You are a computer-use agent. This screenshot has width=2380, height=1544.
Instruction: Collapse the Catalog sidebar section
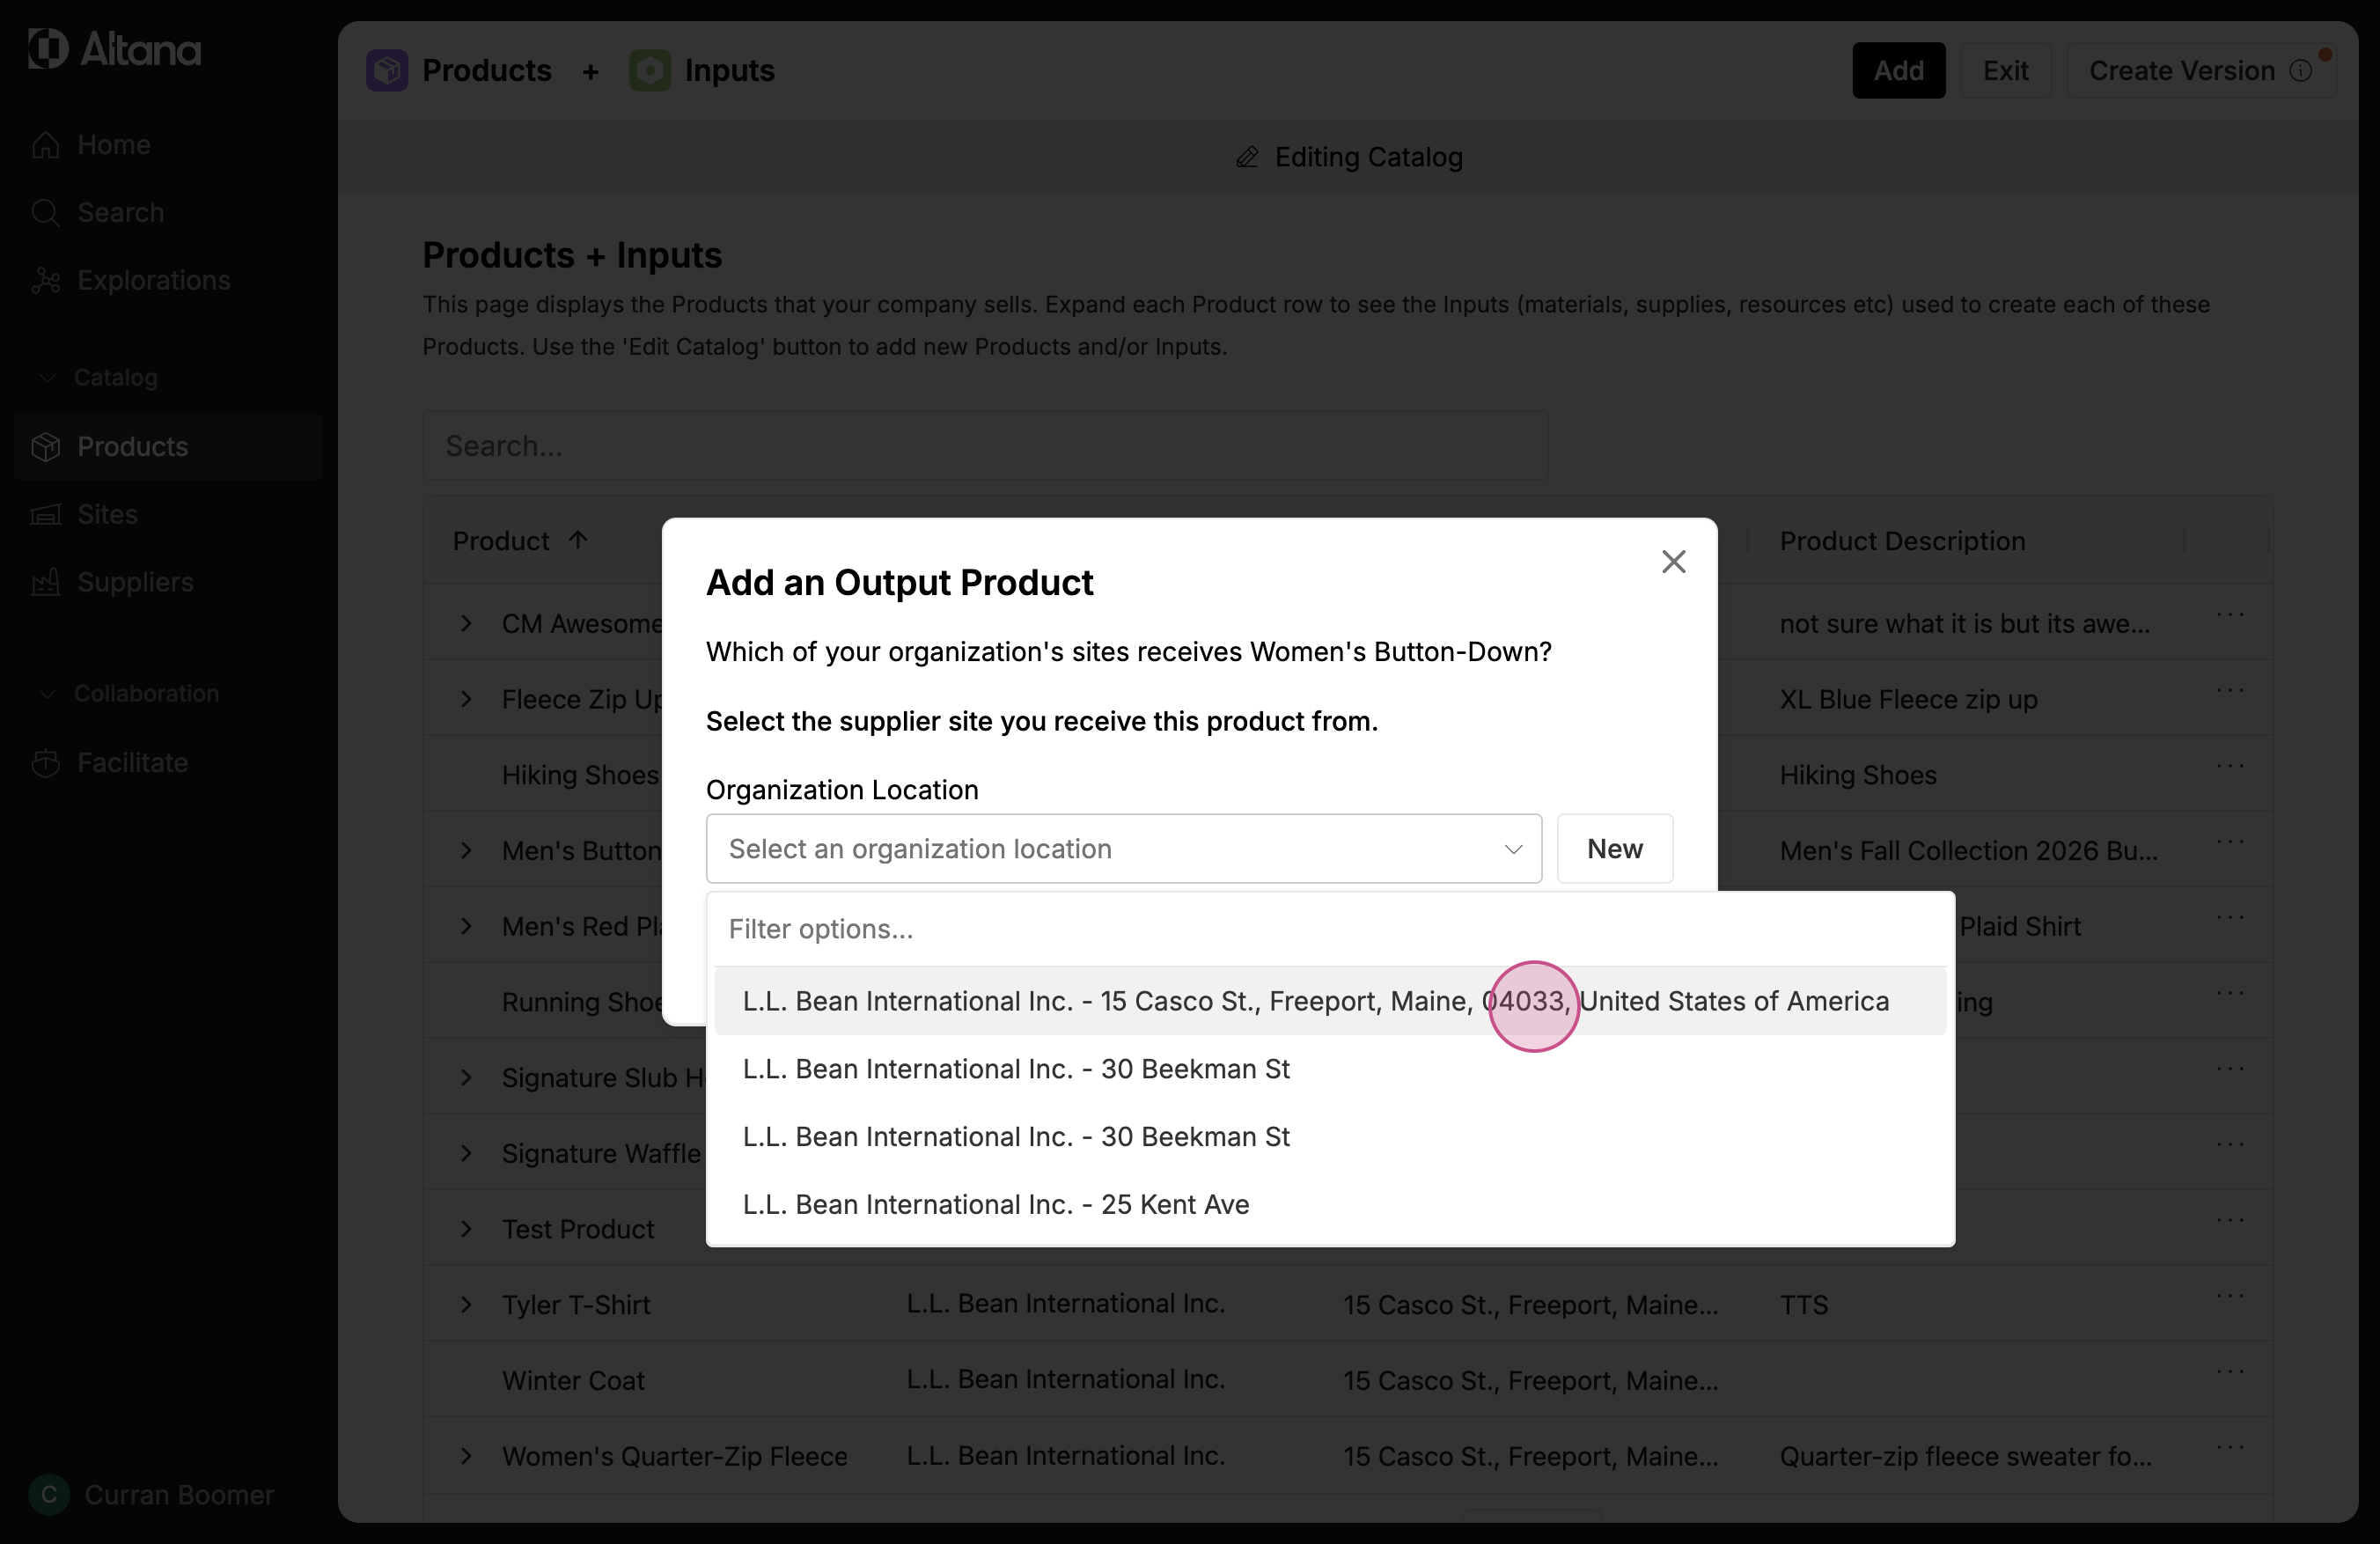[x=47, y=378]
